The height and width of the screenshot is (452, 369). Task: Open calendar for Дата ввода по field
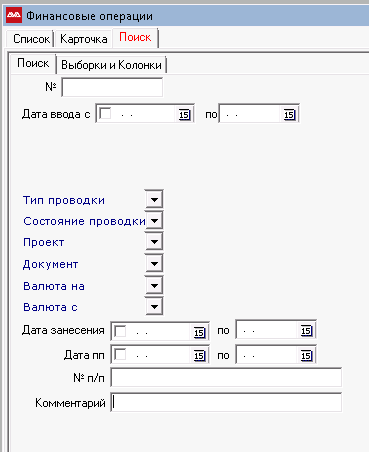click(289, 115)
